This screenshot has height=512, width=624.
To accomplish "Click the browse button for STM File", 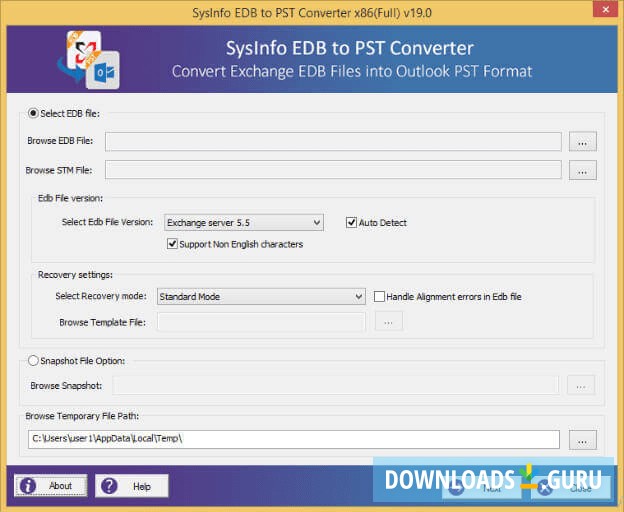I will pos(583,171).
